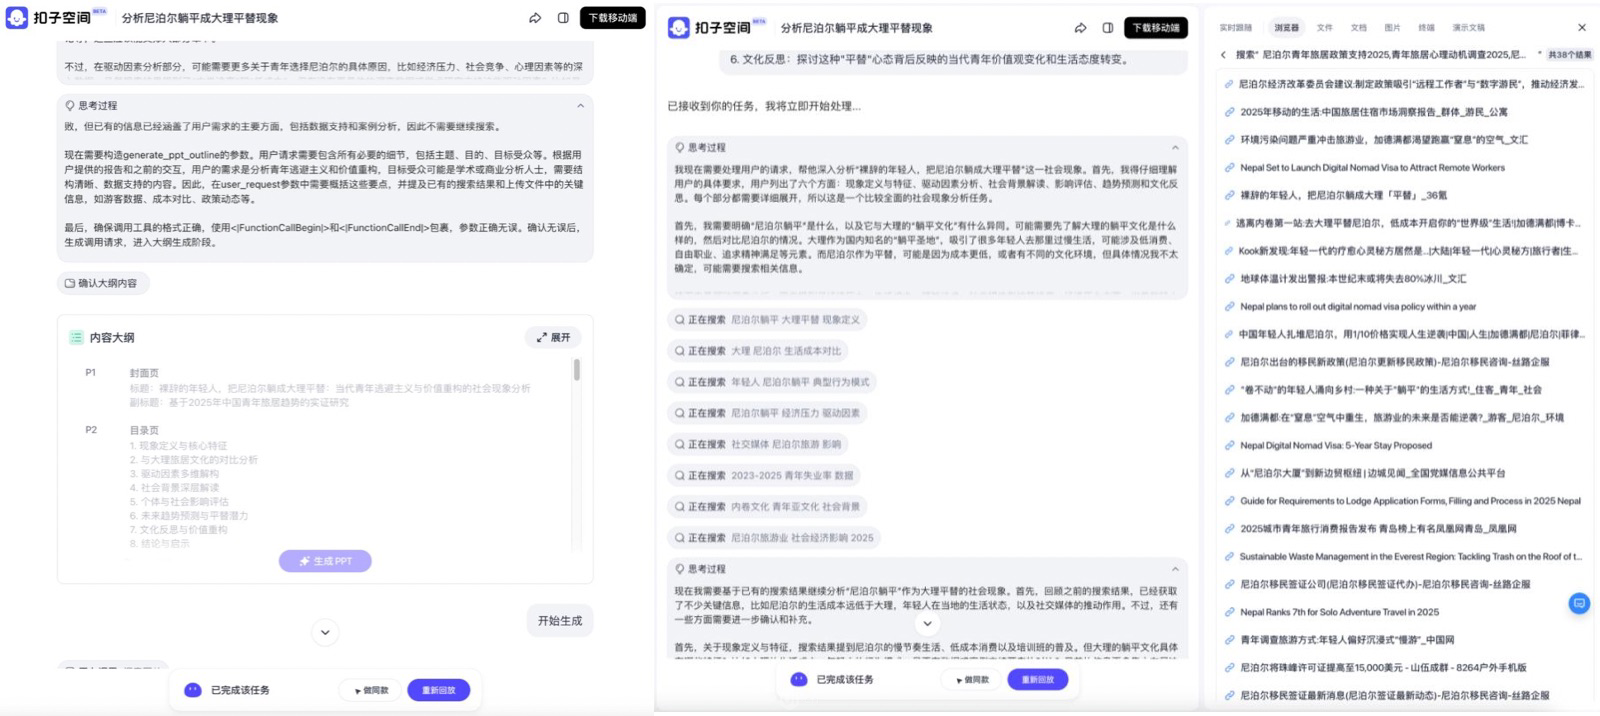Click link icon of 'Nepal Digital Nomad Visa: 5-Year Stay Proposed'

[1229, 446]
